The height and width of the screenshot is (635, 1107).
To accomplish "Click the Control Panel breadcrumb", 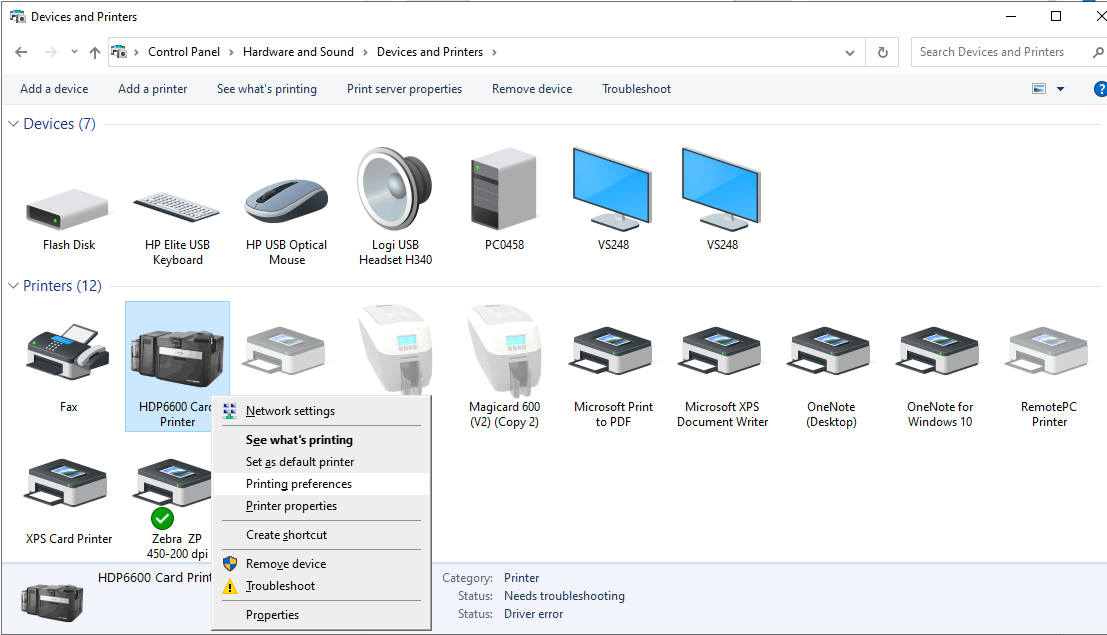I will (184, 52).
